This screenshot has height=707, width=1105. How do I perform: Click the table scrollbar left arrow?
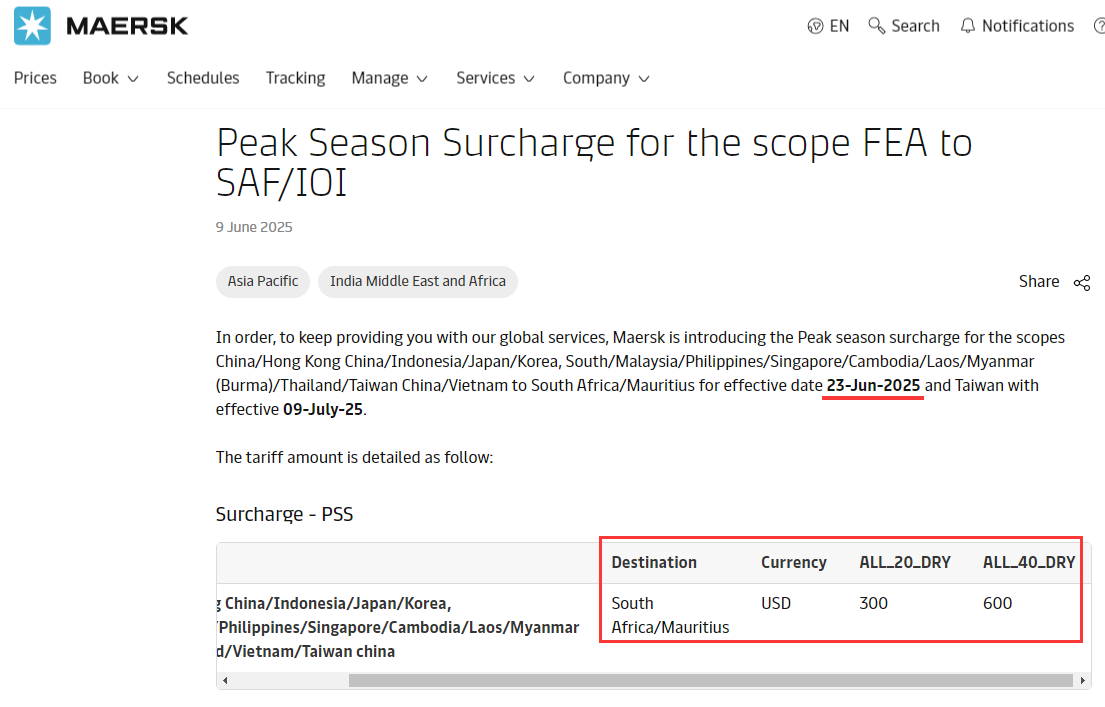pyautogui.click(x=225, y=681)
